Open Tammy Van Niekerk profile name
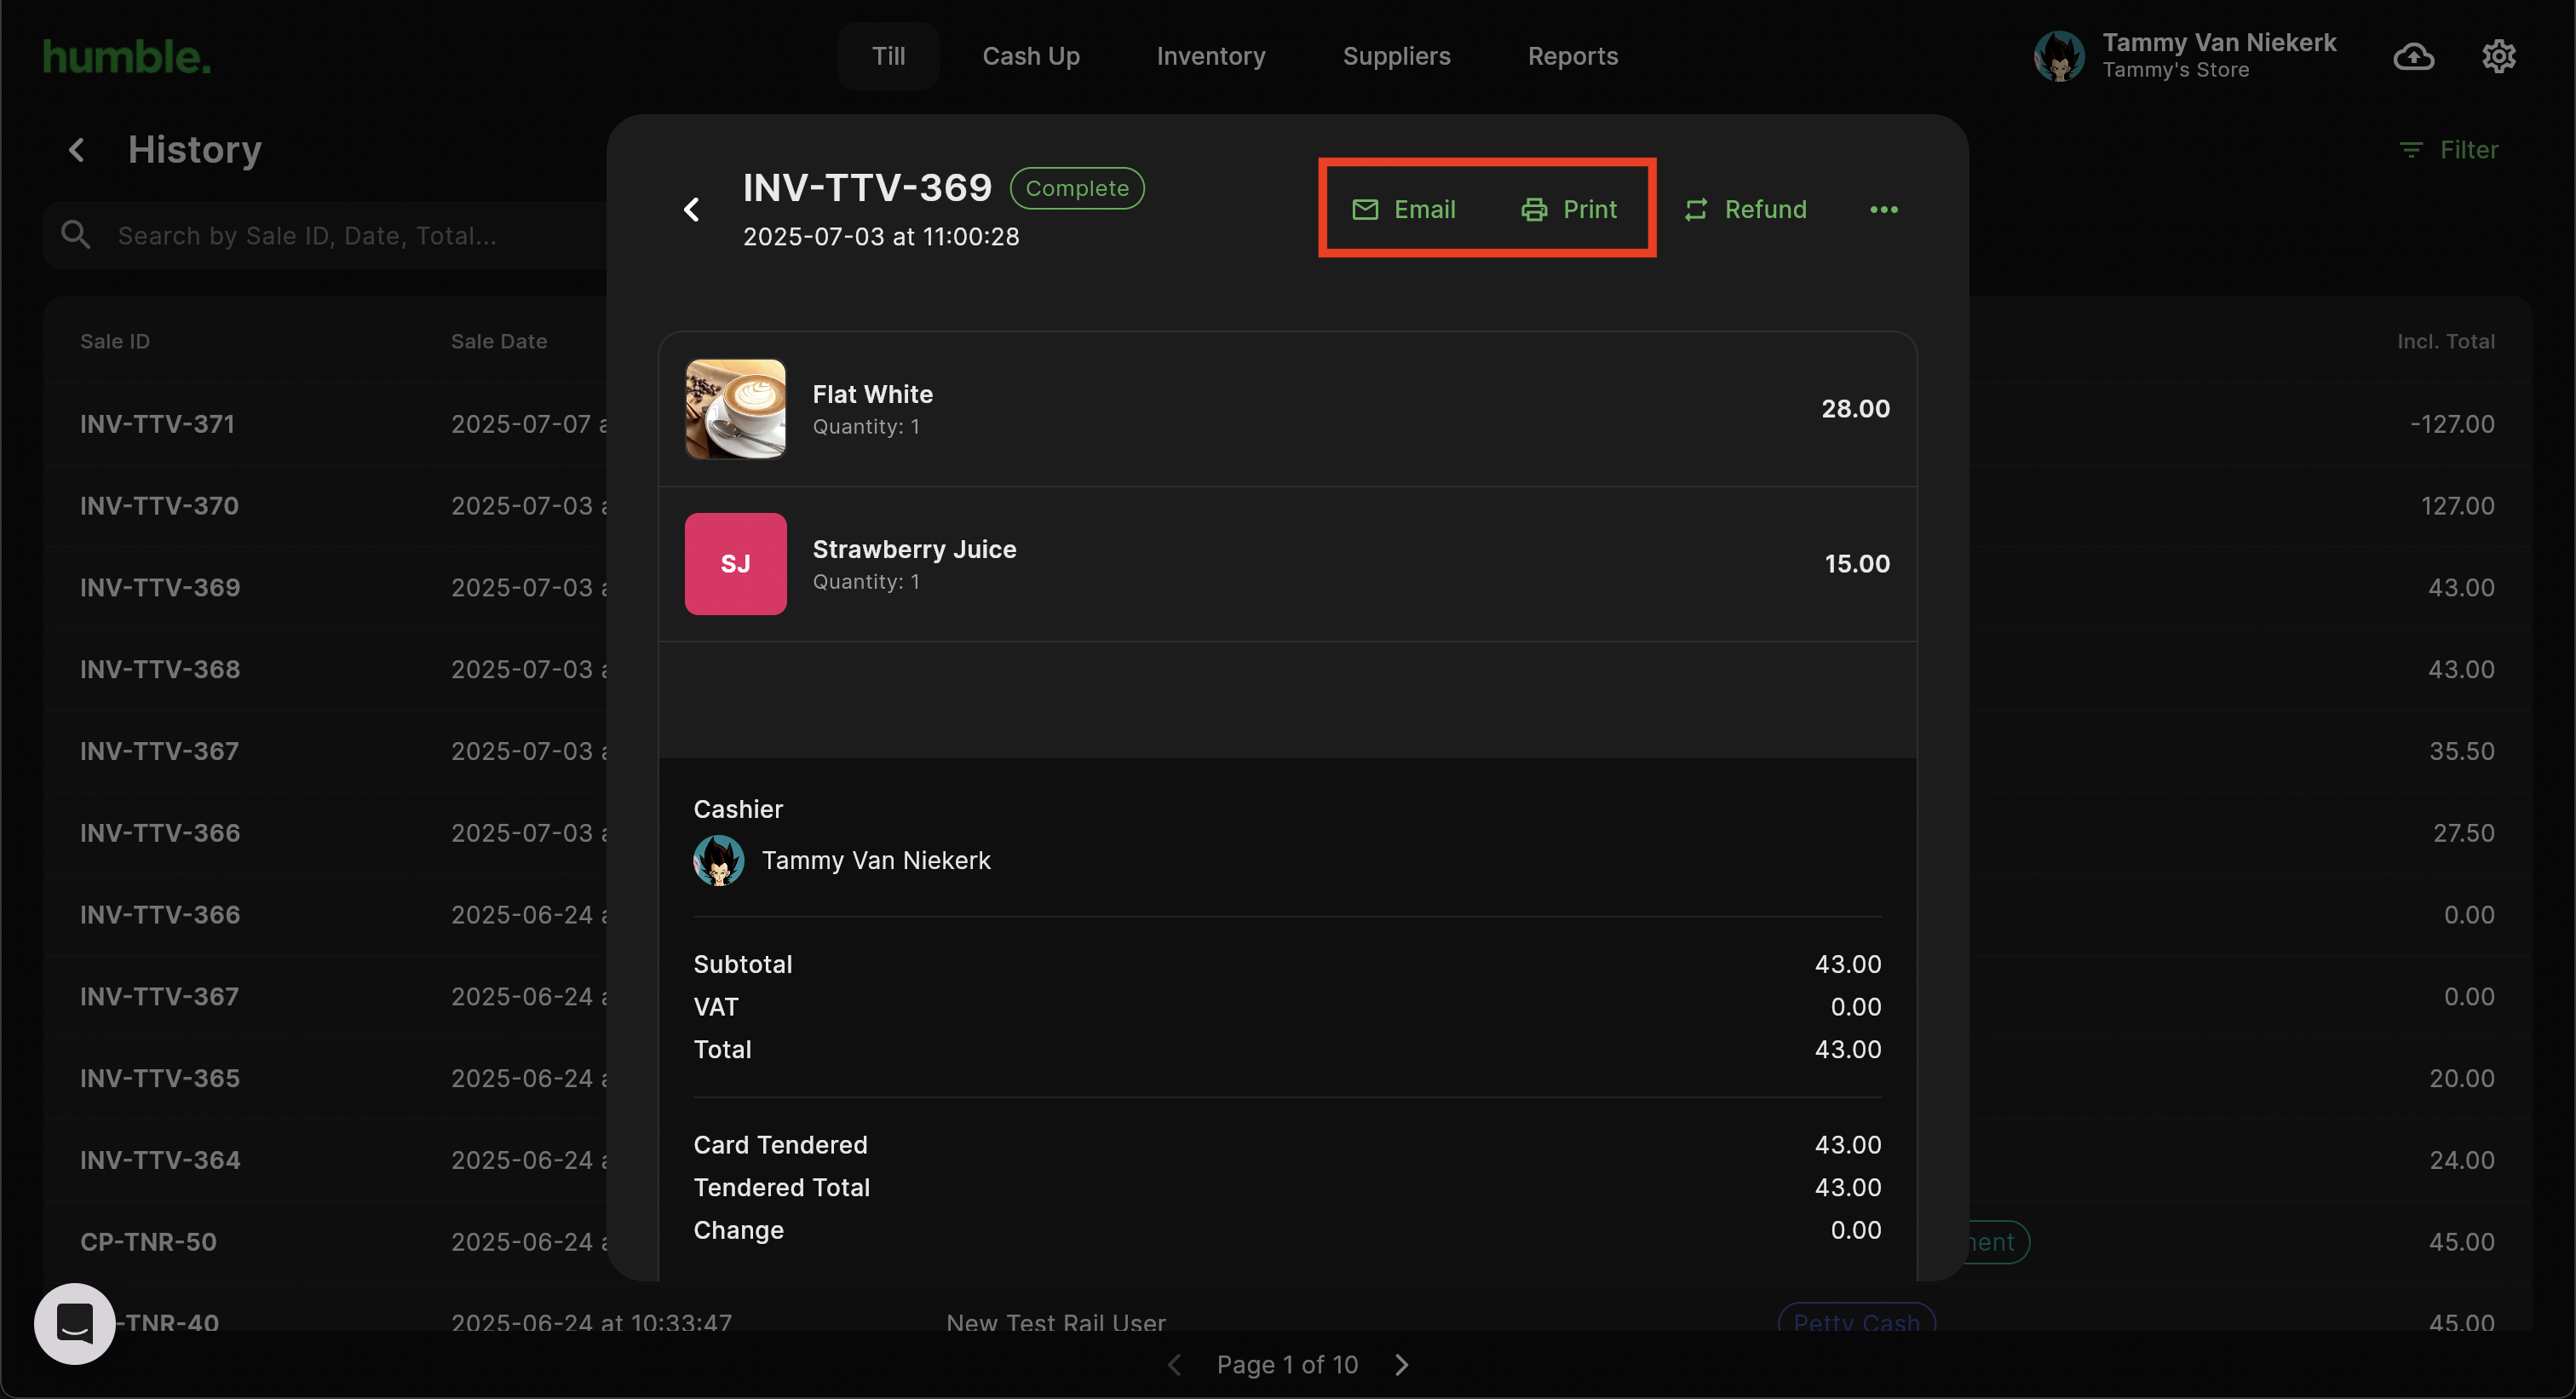Viewport: 2576px width, 1399px height. [x=2218, y=42]
